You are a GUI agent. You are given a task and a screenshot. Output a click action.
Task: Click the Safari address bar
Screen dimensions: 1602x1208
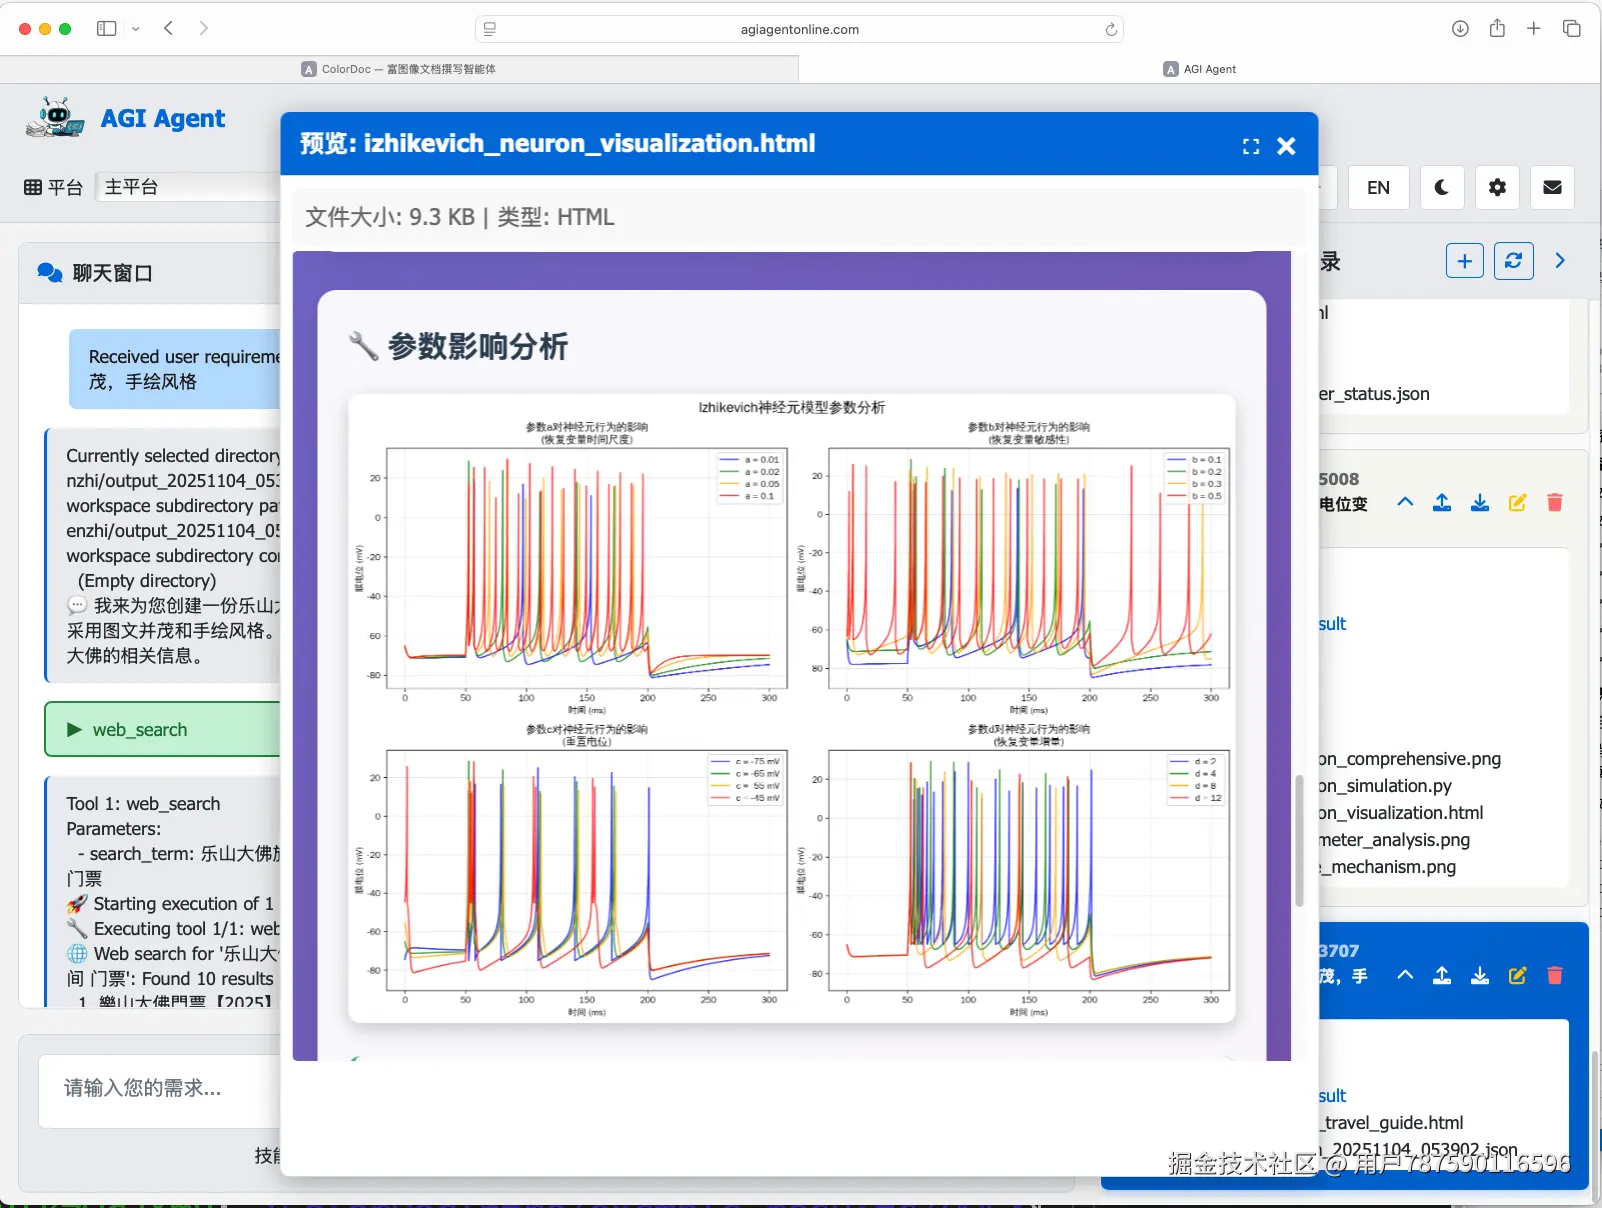[x=800, y=29]
